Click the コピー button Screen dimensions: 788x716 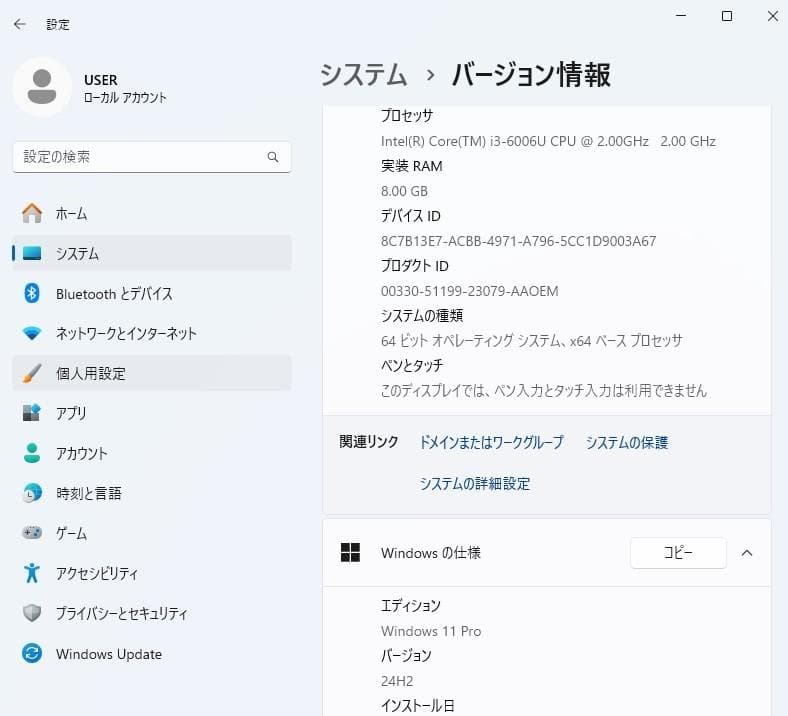(678, 553)
